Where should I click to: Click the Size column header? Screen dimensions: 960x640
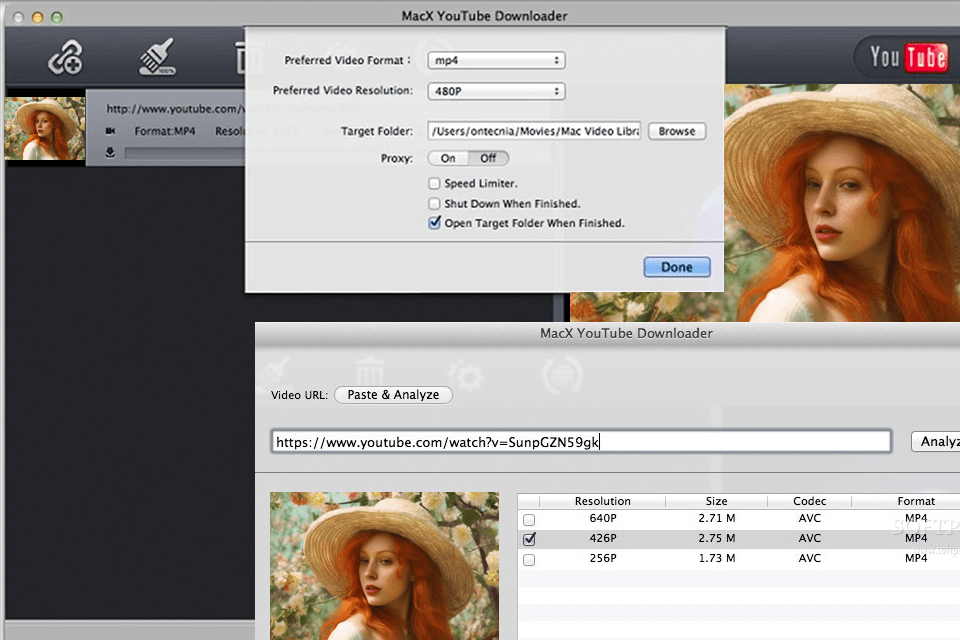(716, 501)
